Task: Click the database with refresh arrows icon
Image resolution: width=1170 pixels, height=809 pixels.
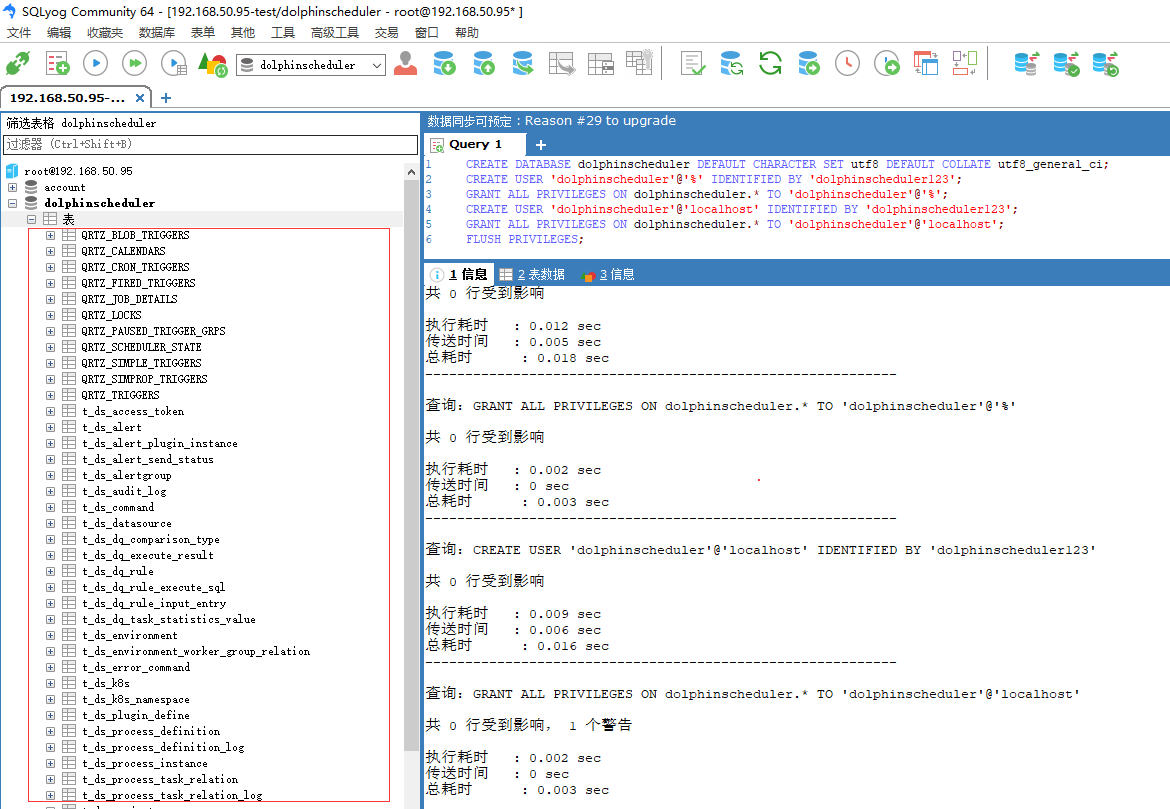Action: [731, 63]
